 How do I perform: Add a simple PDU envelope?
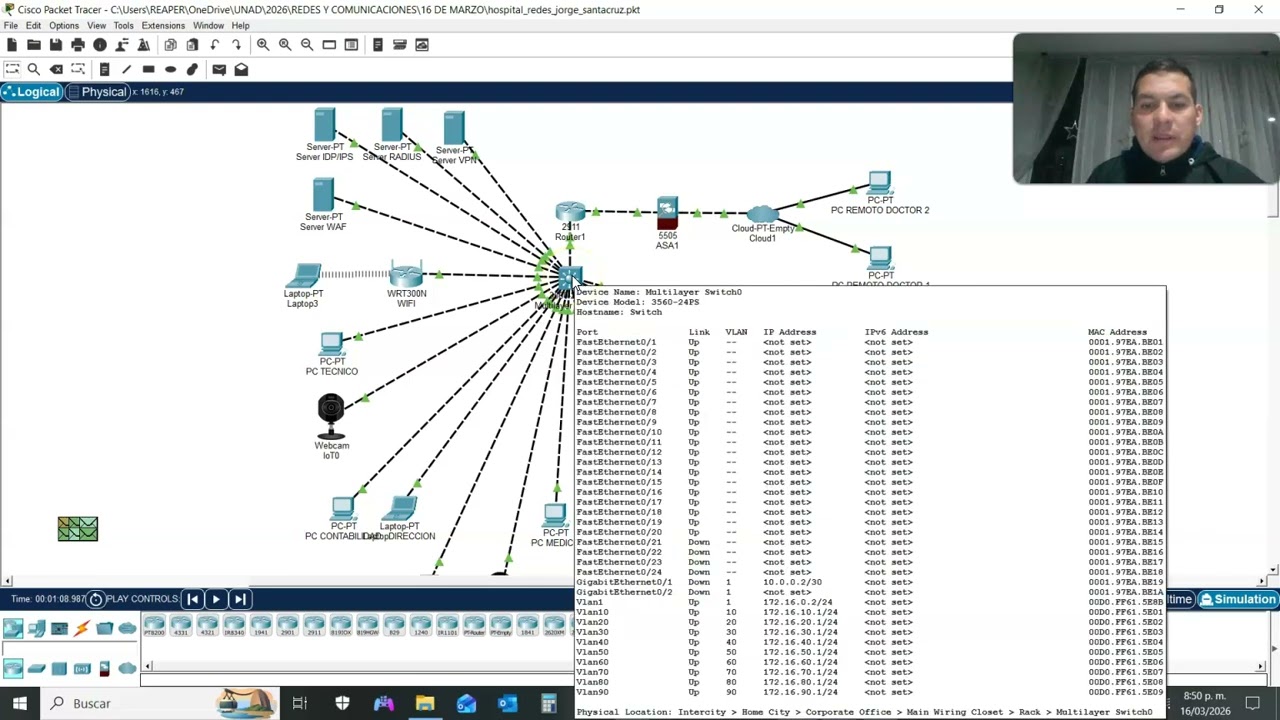point(219,69)
